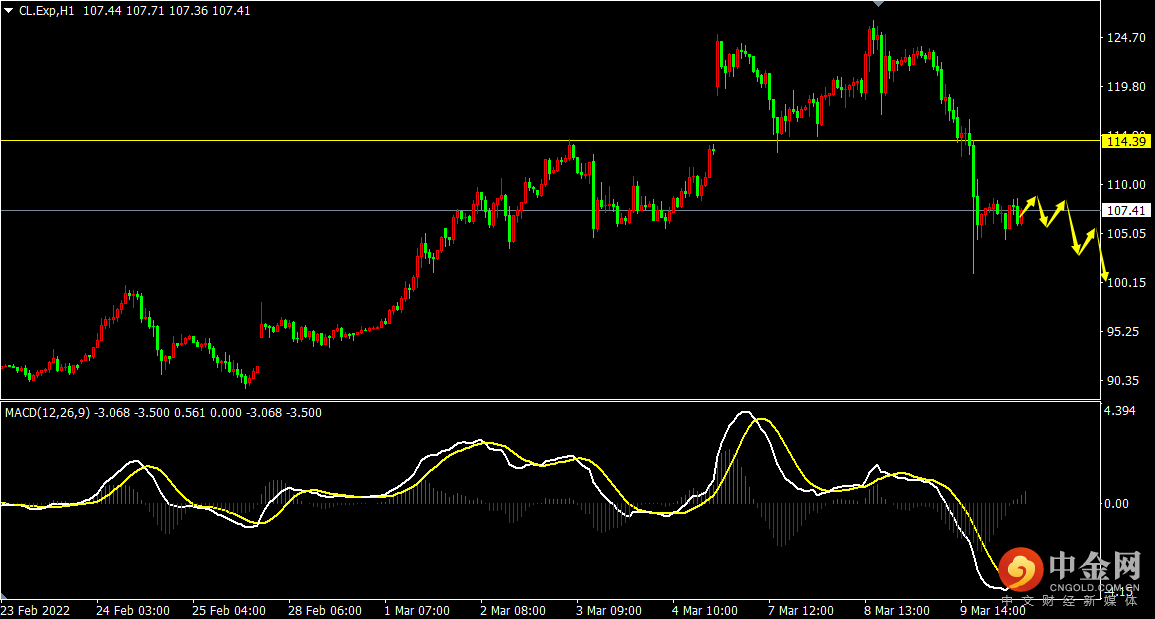Click the chart menu triangle beside CL.Exp,H1
The height and width of the screenshot is (619, 1155).
pyautogui.click(x=9, y=11)
